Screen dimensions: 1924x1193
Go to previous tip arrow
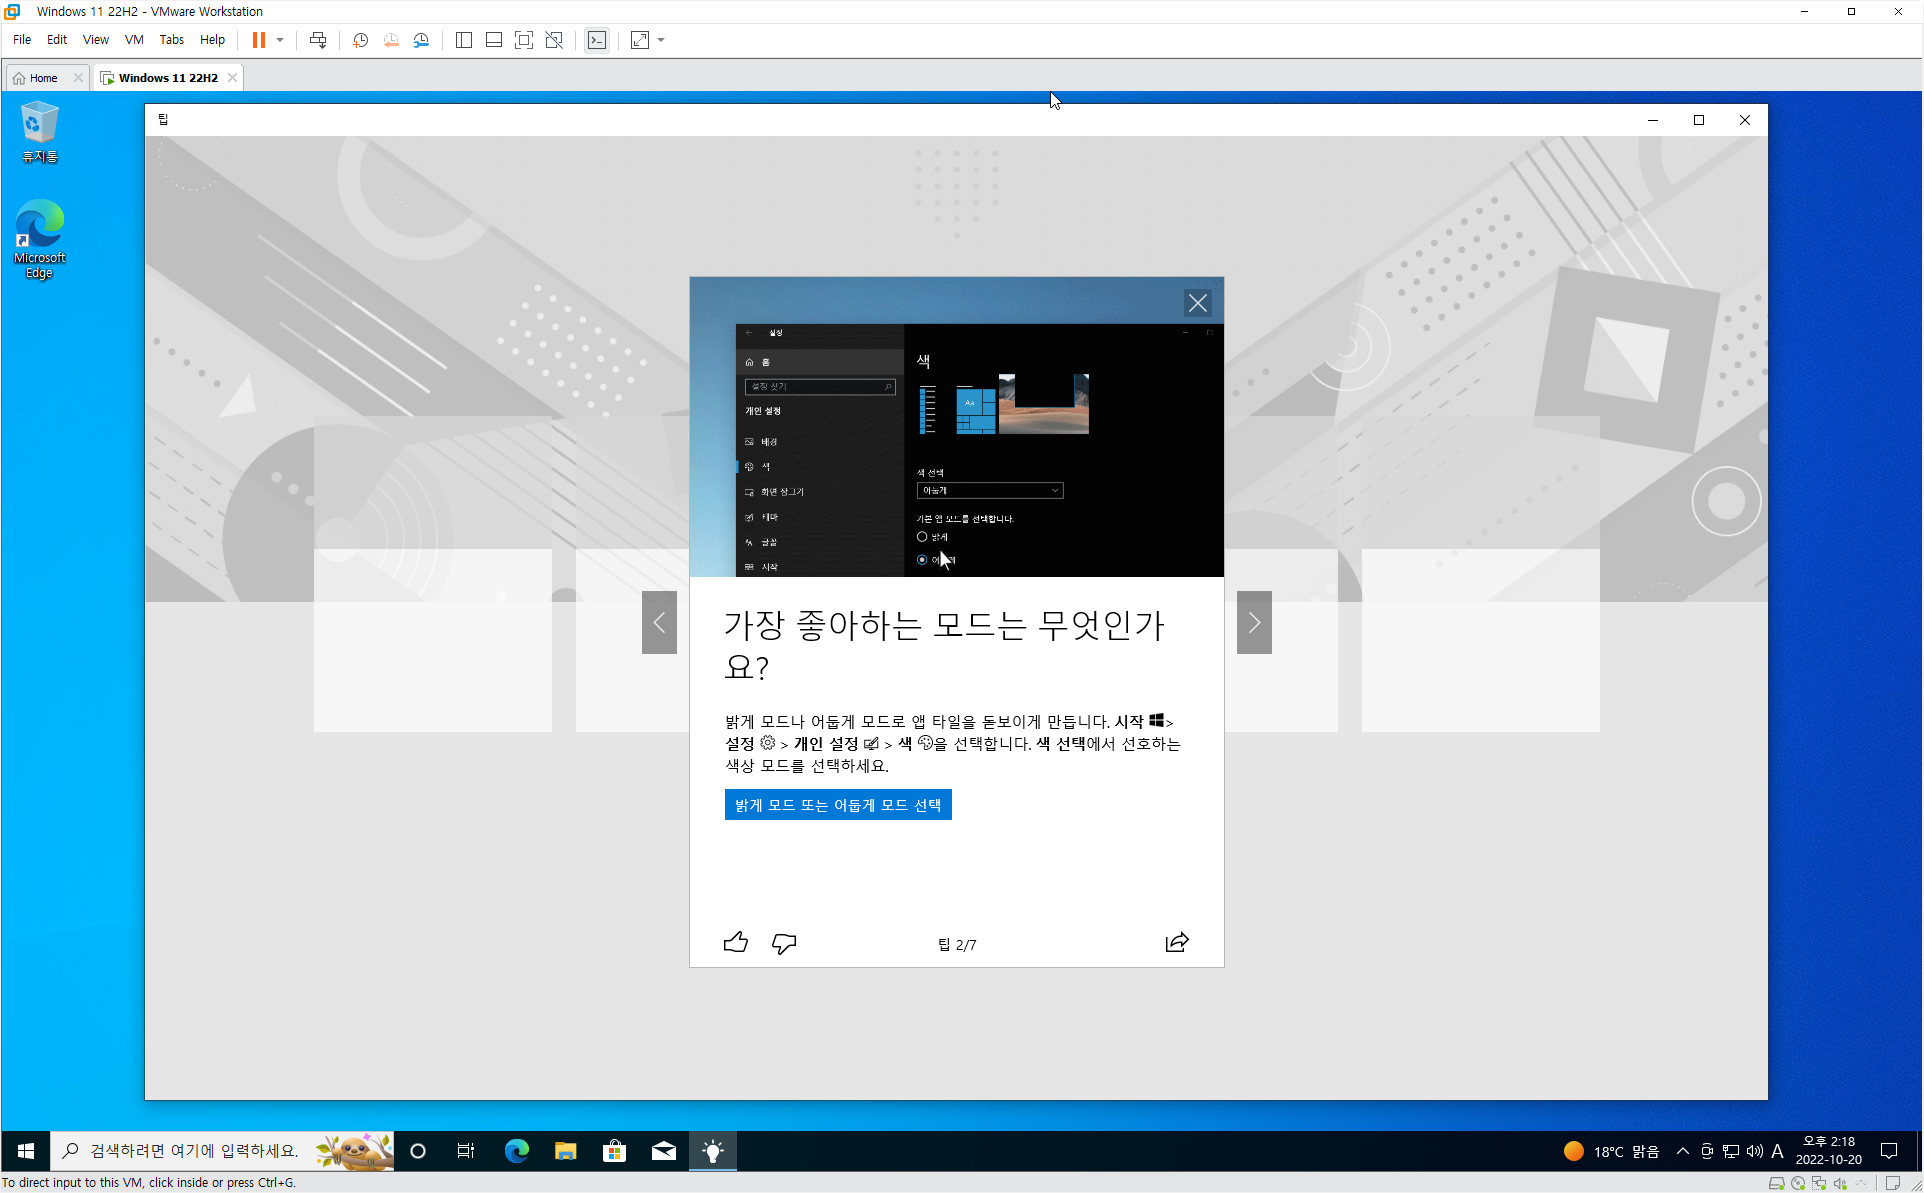click(659, 622)
